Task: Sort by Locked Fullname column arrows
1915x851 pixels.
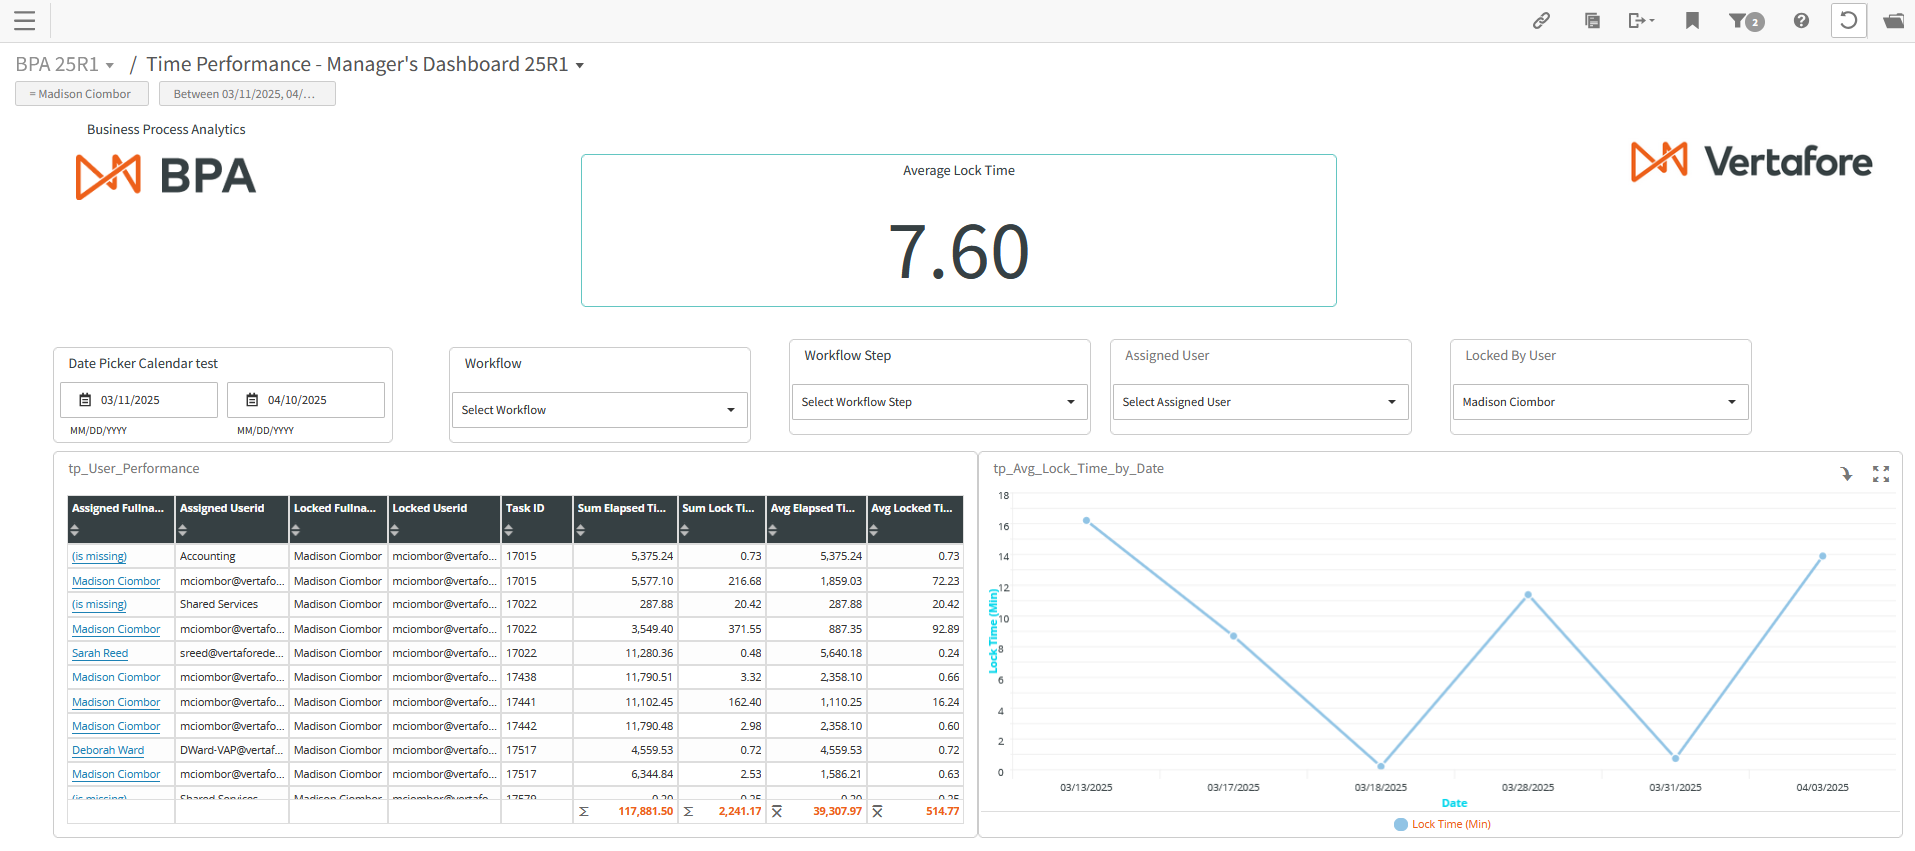Action: (296, 530)
